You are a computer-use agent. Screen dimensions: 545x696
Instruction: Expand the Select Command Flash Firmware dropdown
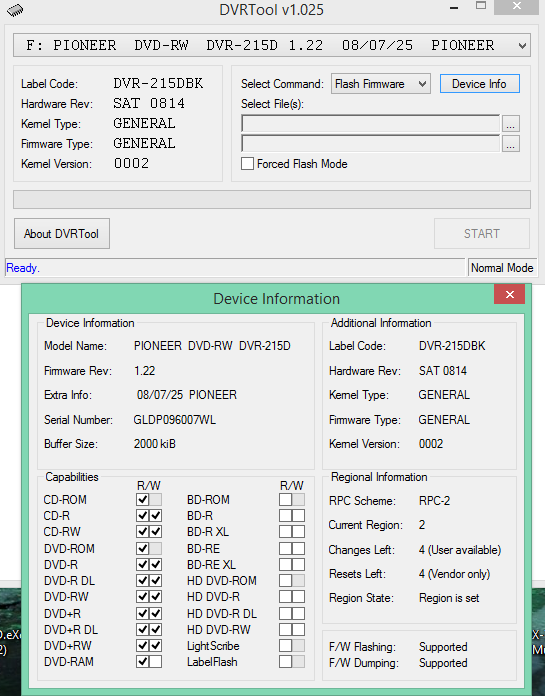click(381, 83)
